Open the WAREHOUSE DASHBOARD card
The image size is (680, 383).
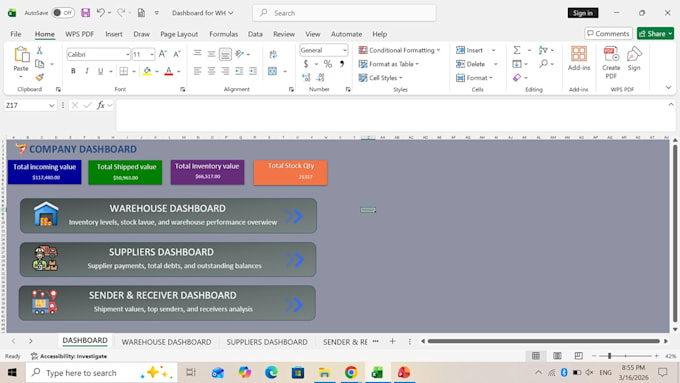pos(168,216)
